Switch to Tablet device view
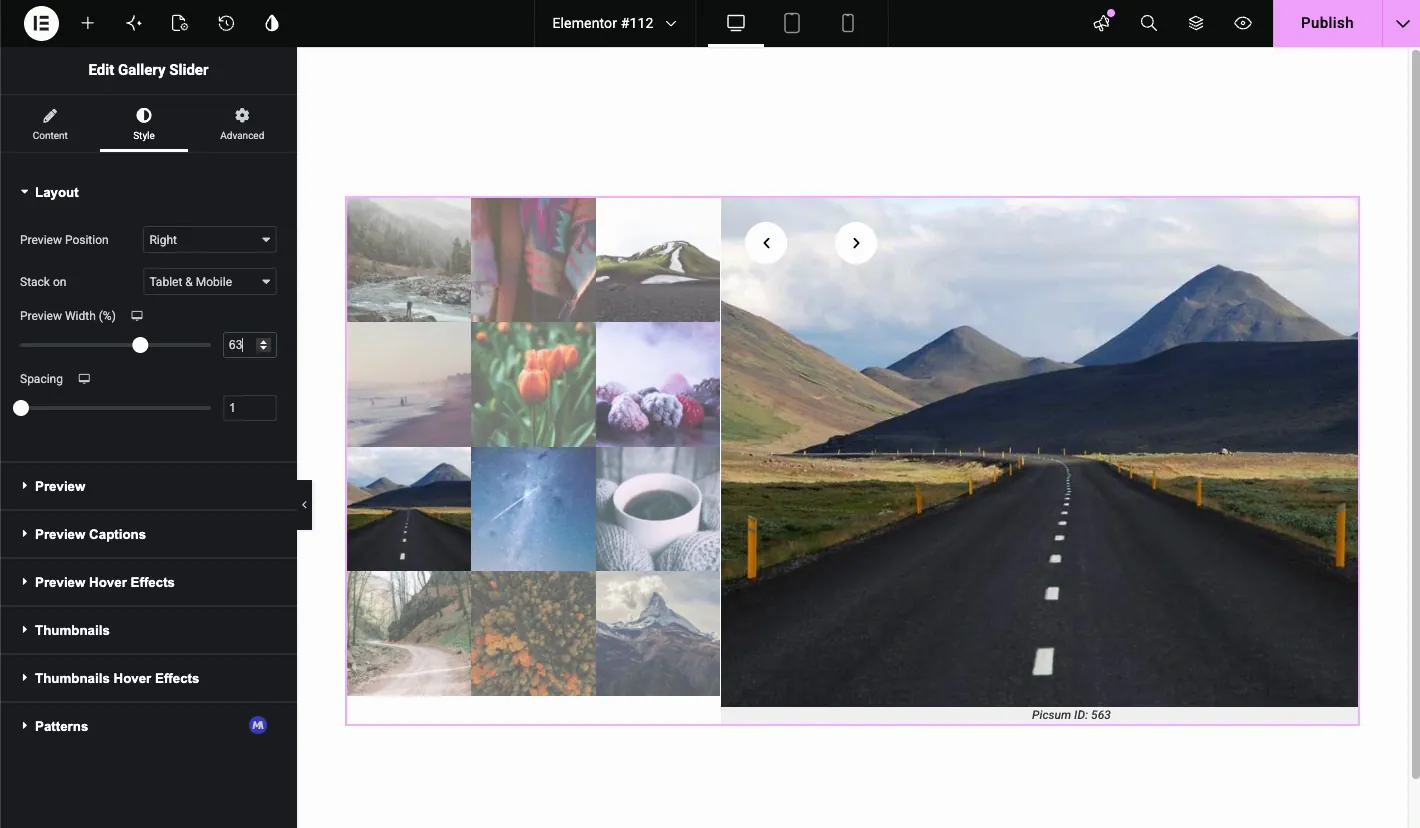This screenshot has height=828, width=1420. [x=792, y=23]
